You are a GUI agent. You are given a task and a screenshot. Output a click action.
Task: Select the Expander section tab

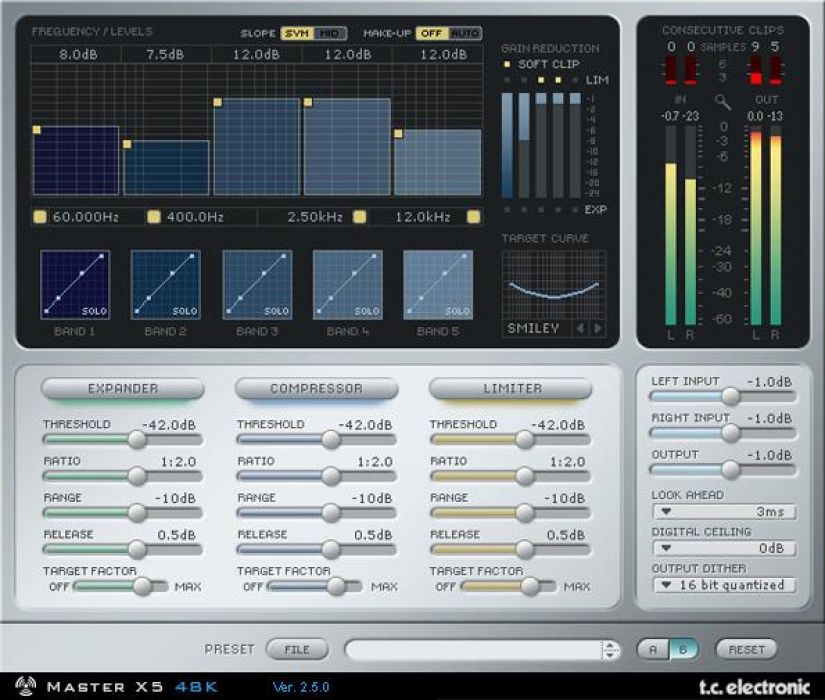122,388
